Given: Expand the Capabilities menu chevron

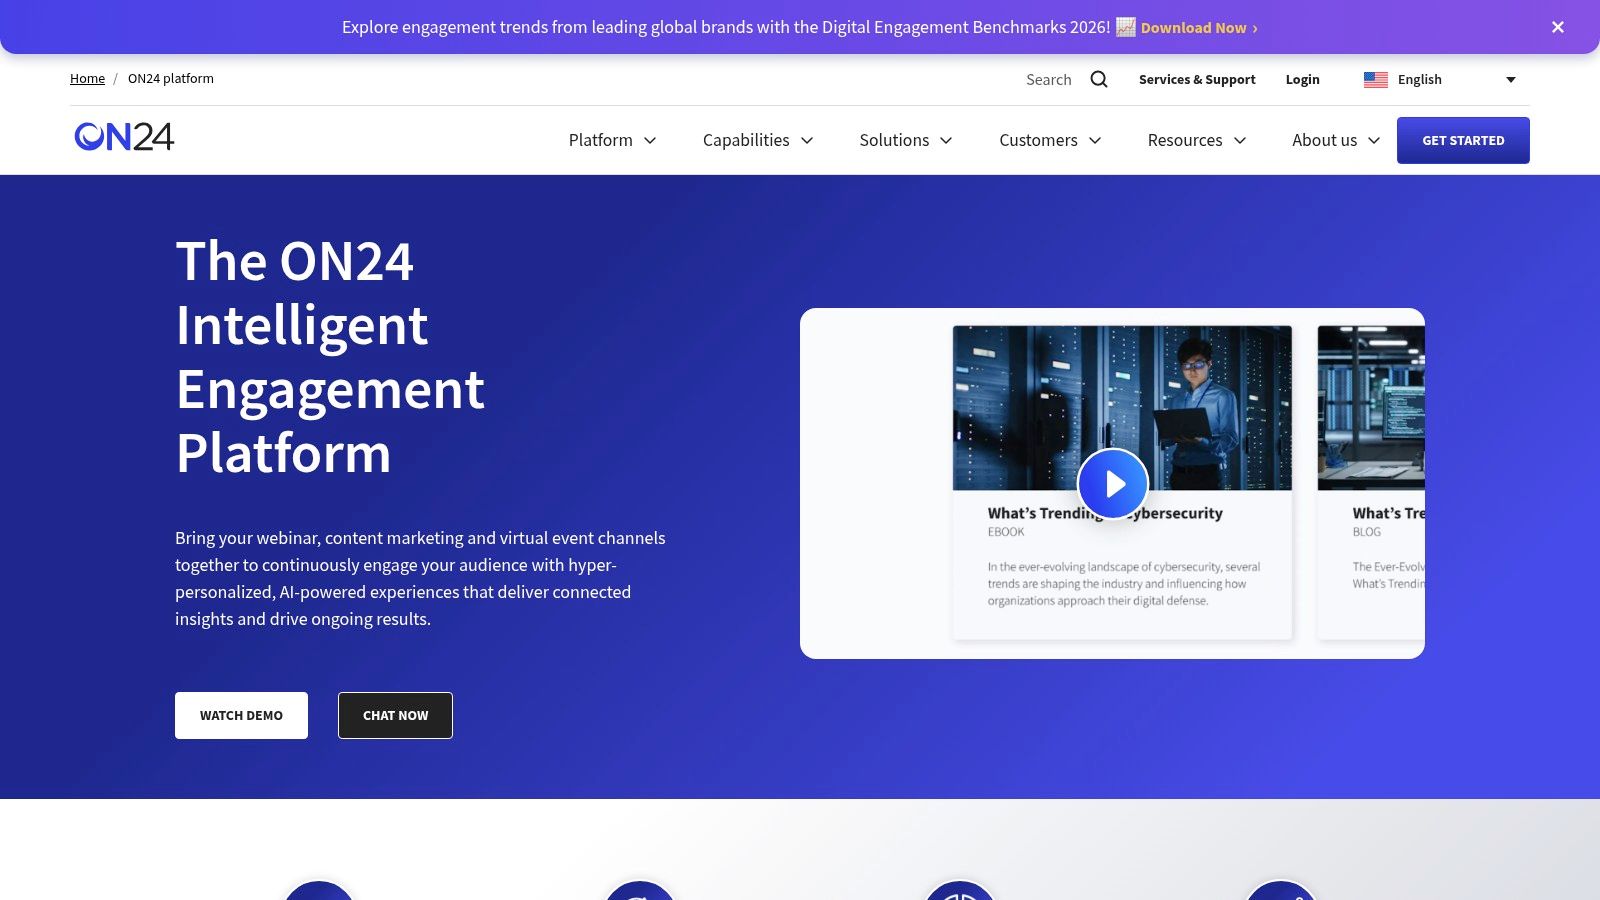Looking at the screenshot, I should tap(807, 141).
